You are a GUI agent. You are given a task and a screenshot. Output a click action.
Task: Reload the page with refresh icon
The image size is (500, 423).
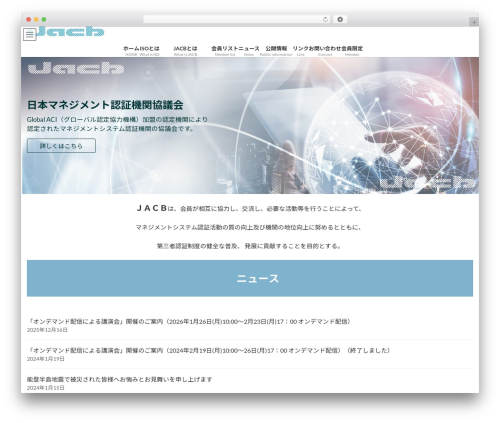(326, 19)
